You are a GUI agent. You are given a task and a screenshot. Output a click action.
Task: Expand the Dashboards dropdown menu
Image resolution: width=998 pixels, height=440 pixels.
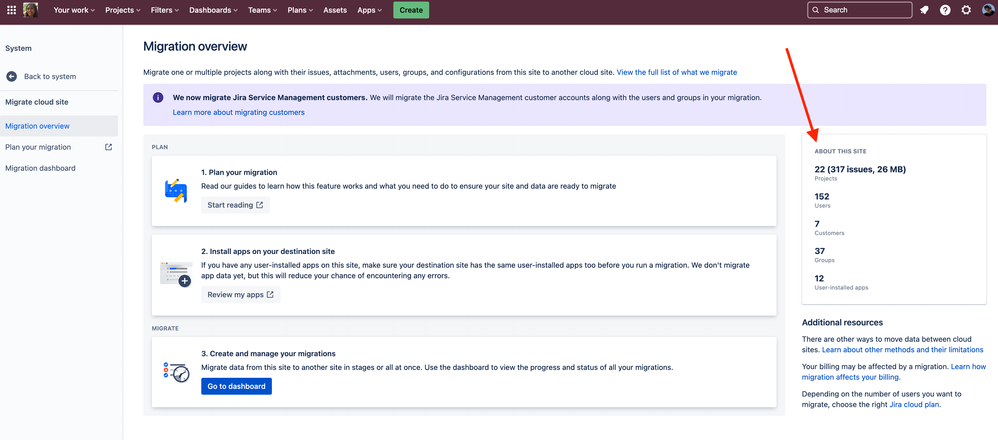point(213,10)
